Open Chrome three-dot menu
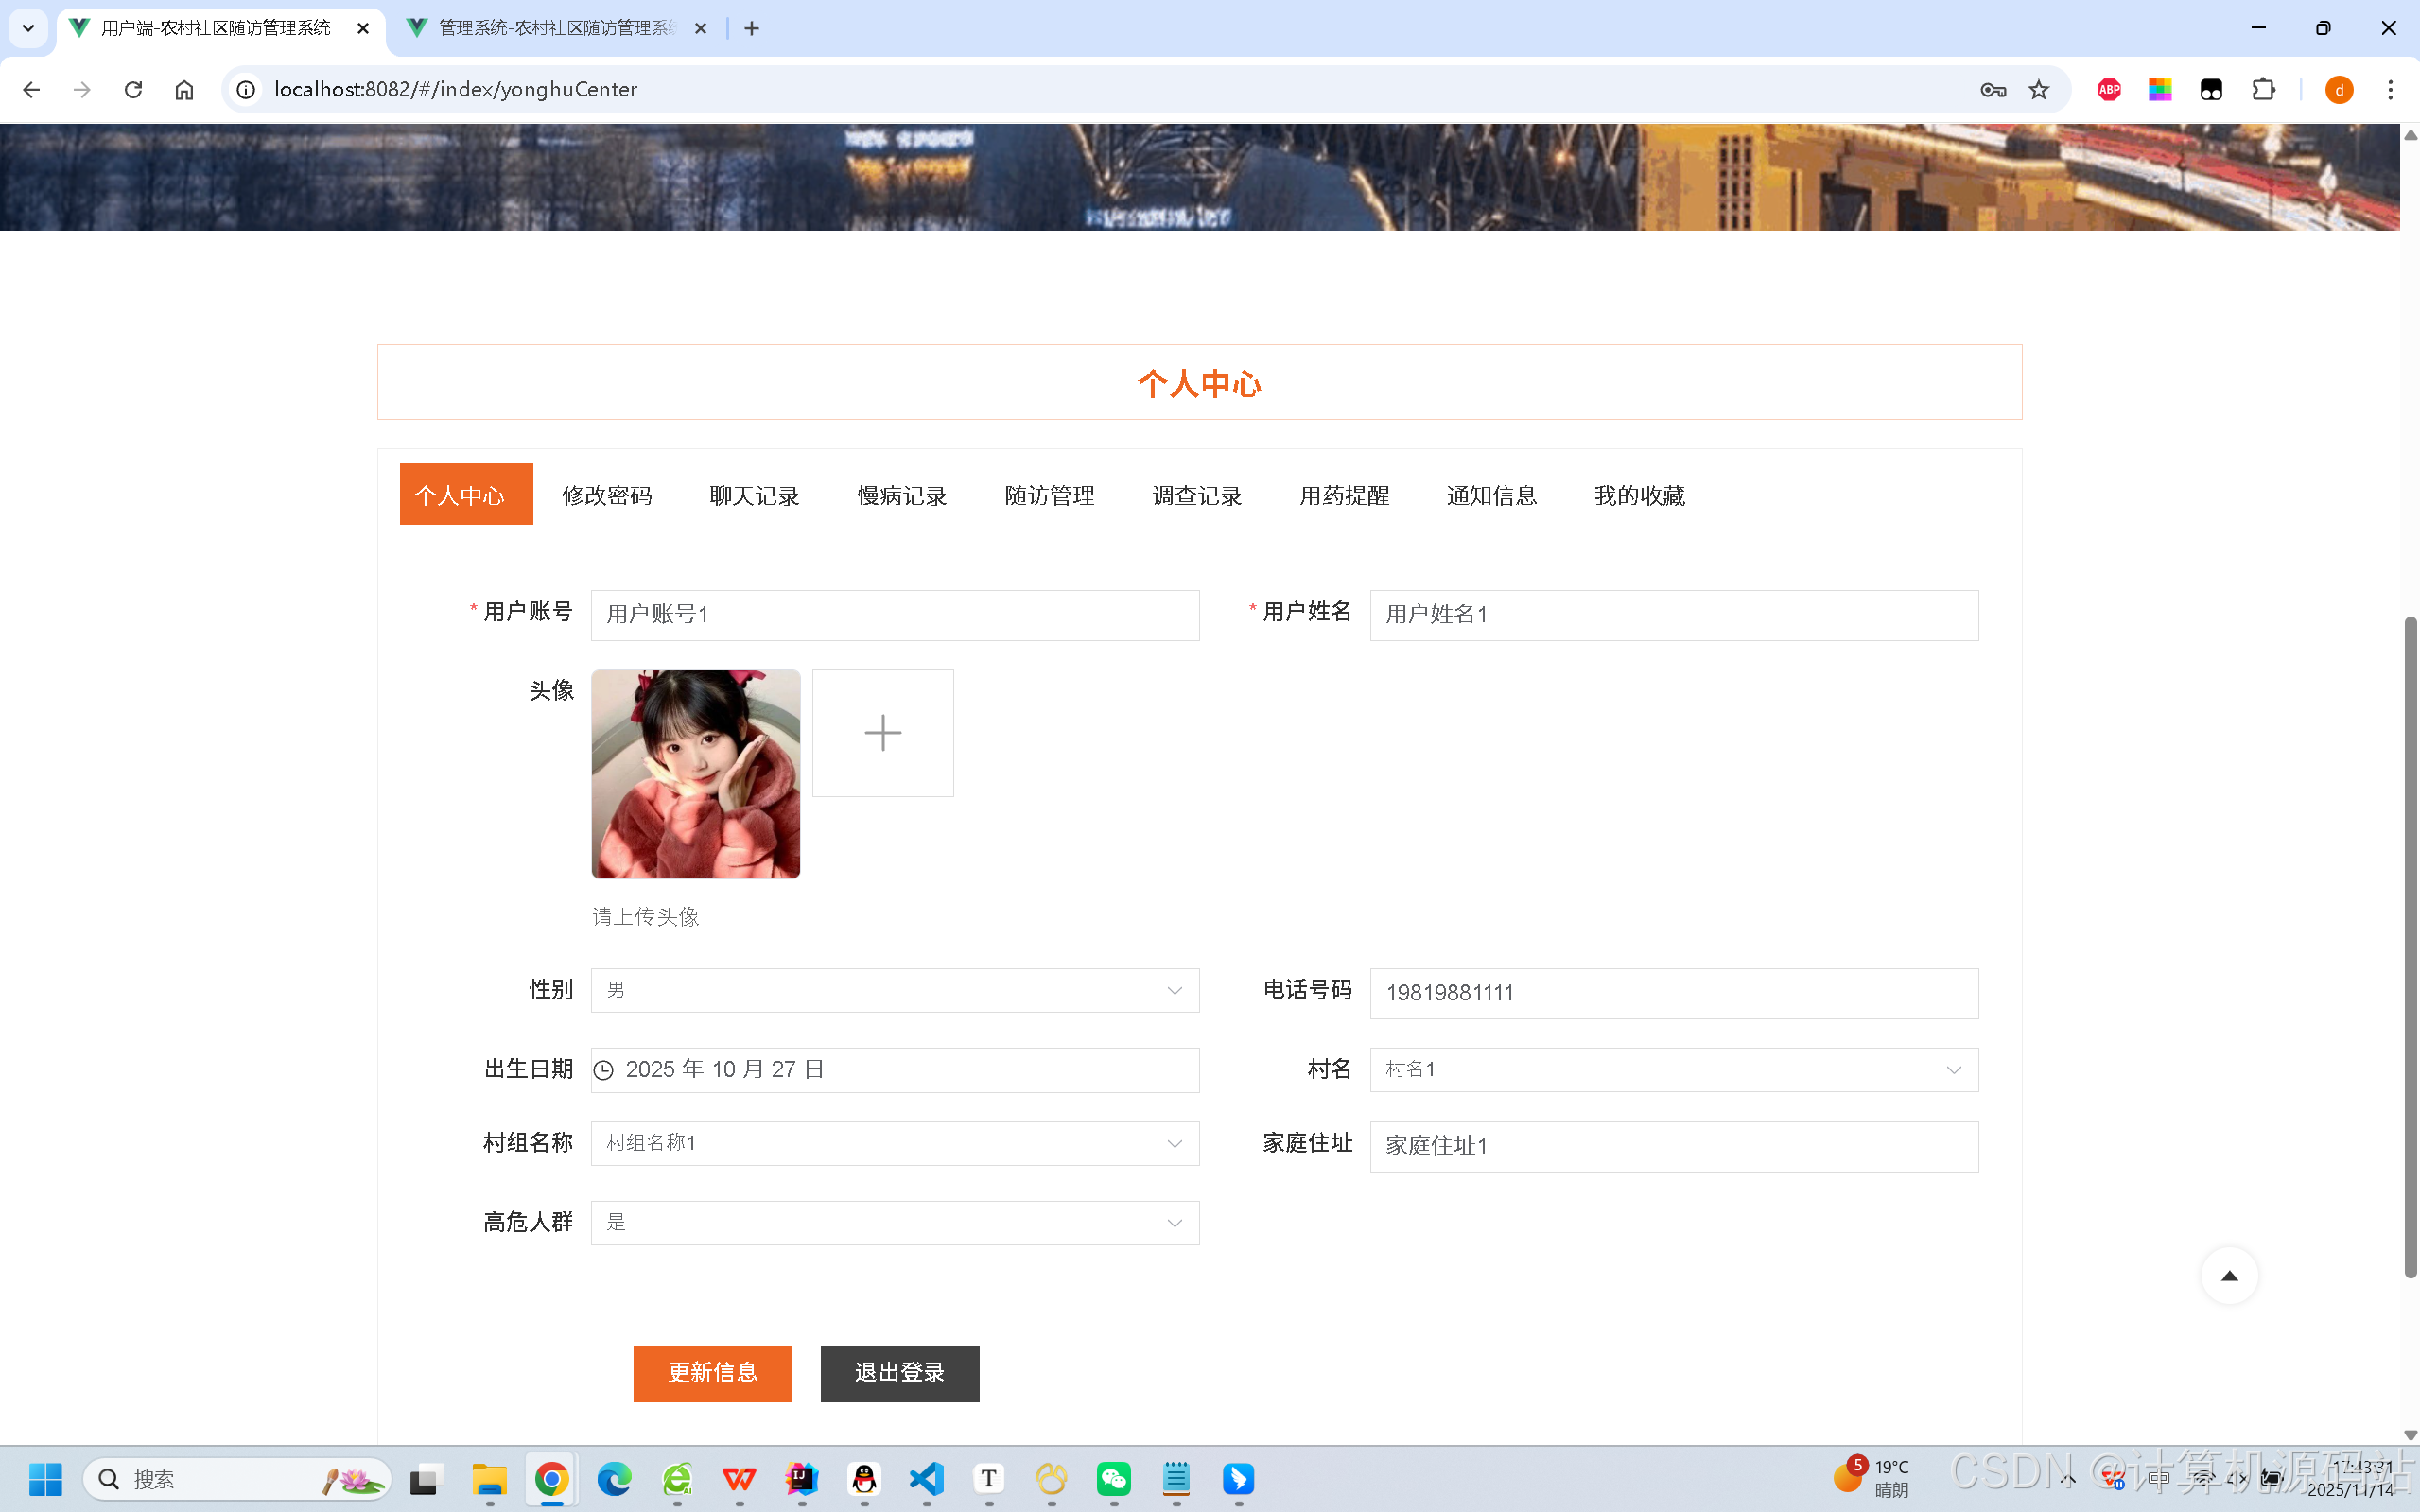 click(2391, 90)
